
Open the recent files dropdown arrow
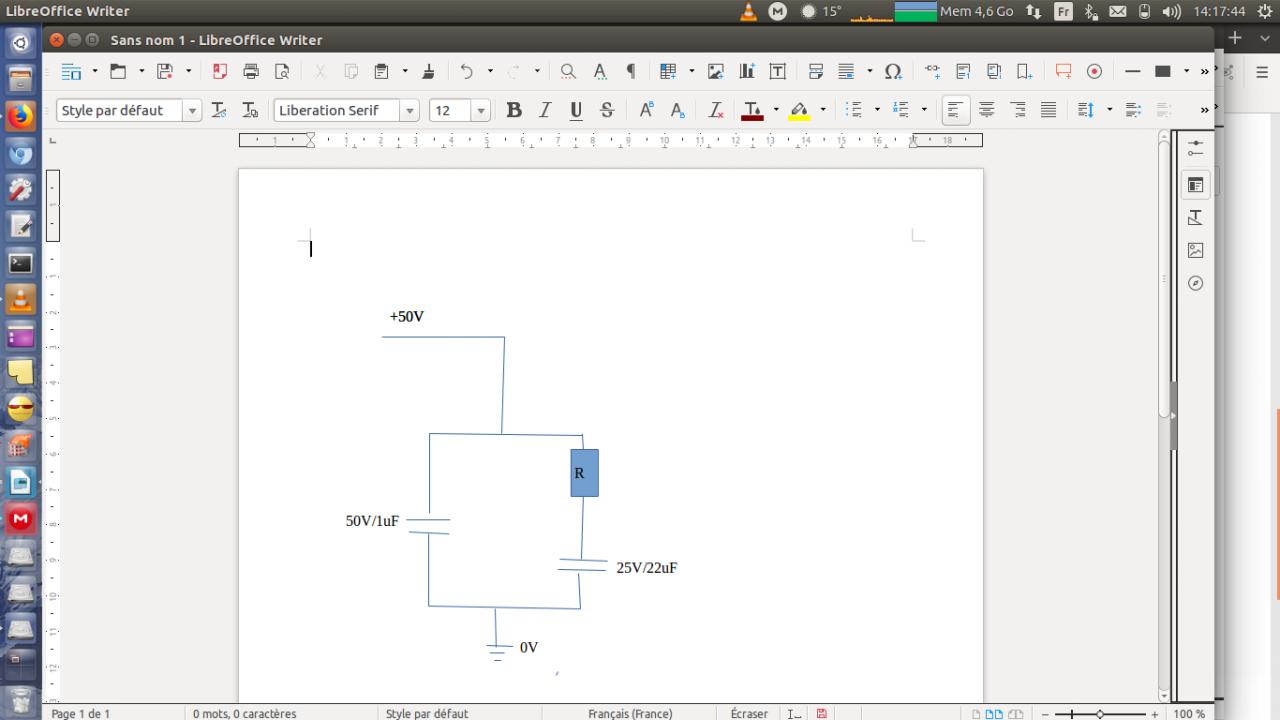[x=141, y=71]
